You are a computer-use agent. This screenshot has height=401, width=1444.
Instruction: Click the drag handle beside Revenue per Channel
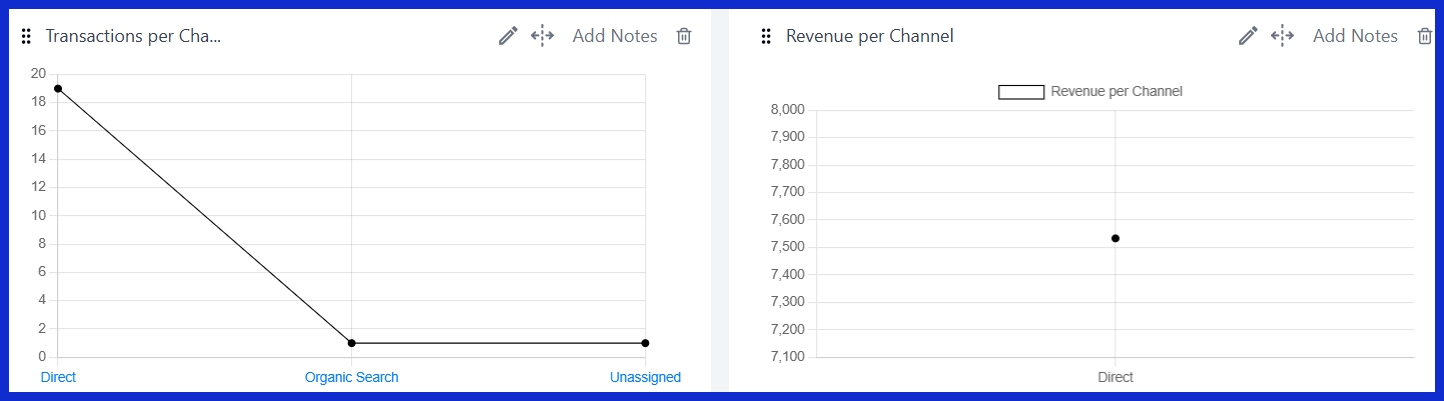click(766, 37)
